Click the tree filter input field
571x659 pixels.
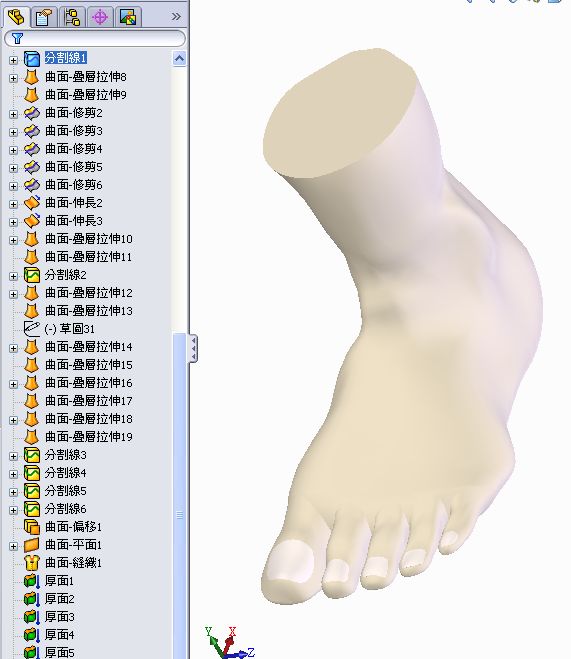click(95, 38)
